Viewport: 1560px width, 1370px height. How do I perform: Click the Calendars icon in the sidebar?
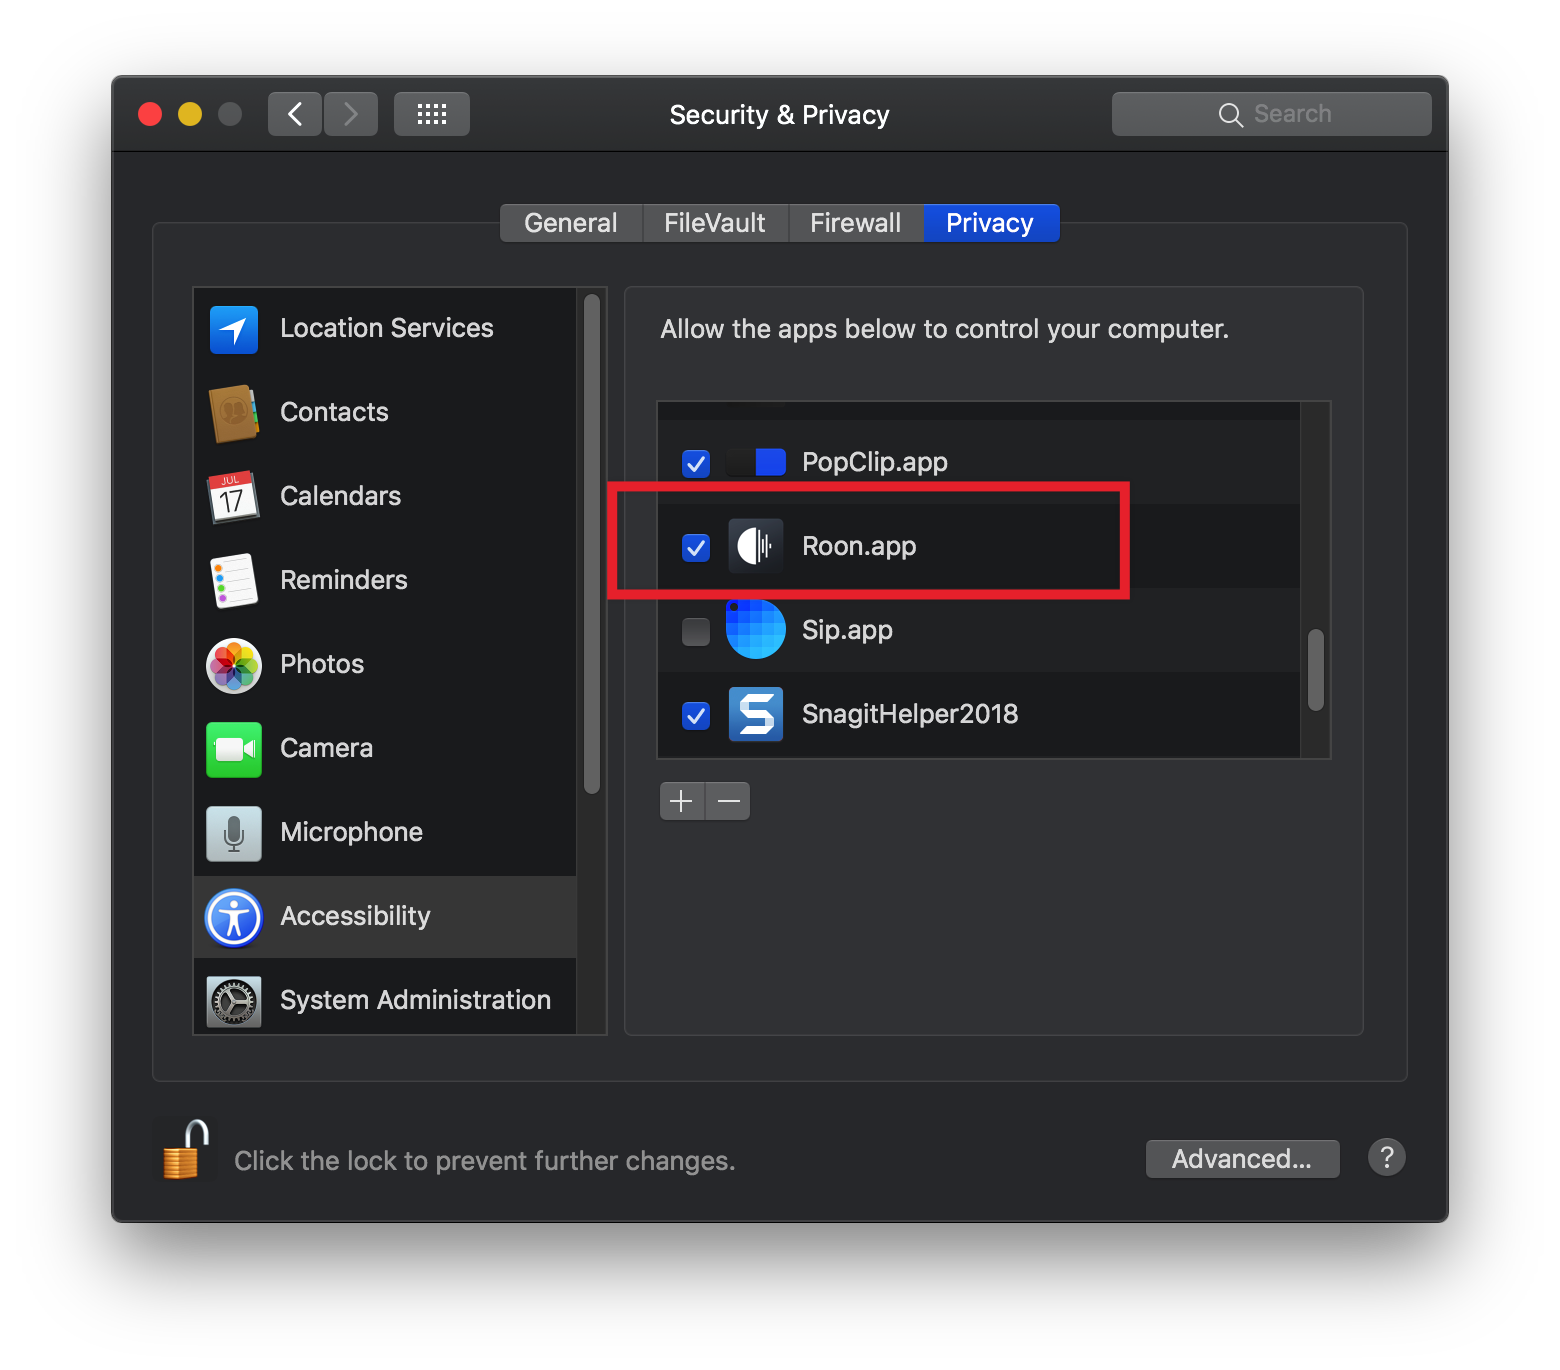pos(233,497)
